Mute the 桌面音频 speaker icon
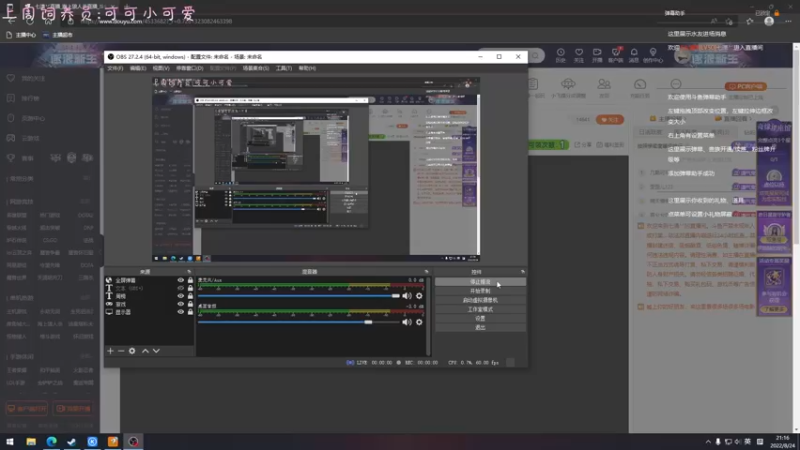The width and height of the screenshot is (800, 450). (x=407, y=322)
